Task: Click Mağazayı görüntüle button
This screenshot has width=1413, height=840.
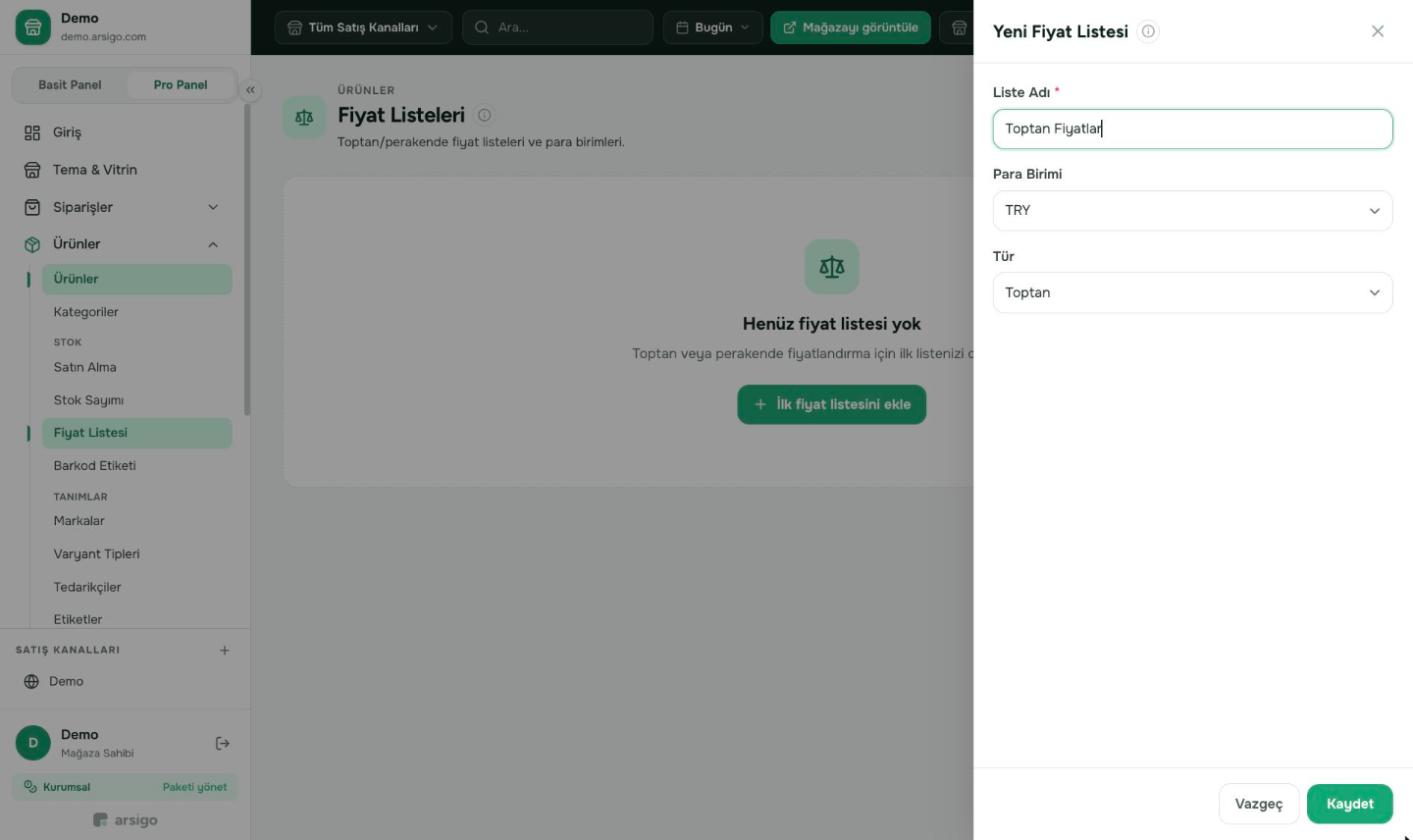Action: point(850,27)
